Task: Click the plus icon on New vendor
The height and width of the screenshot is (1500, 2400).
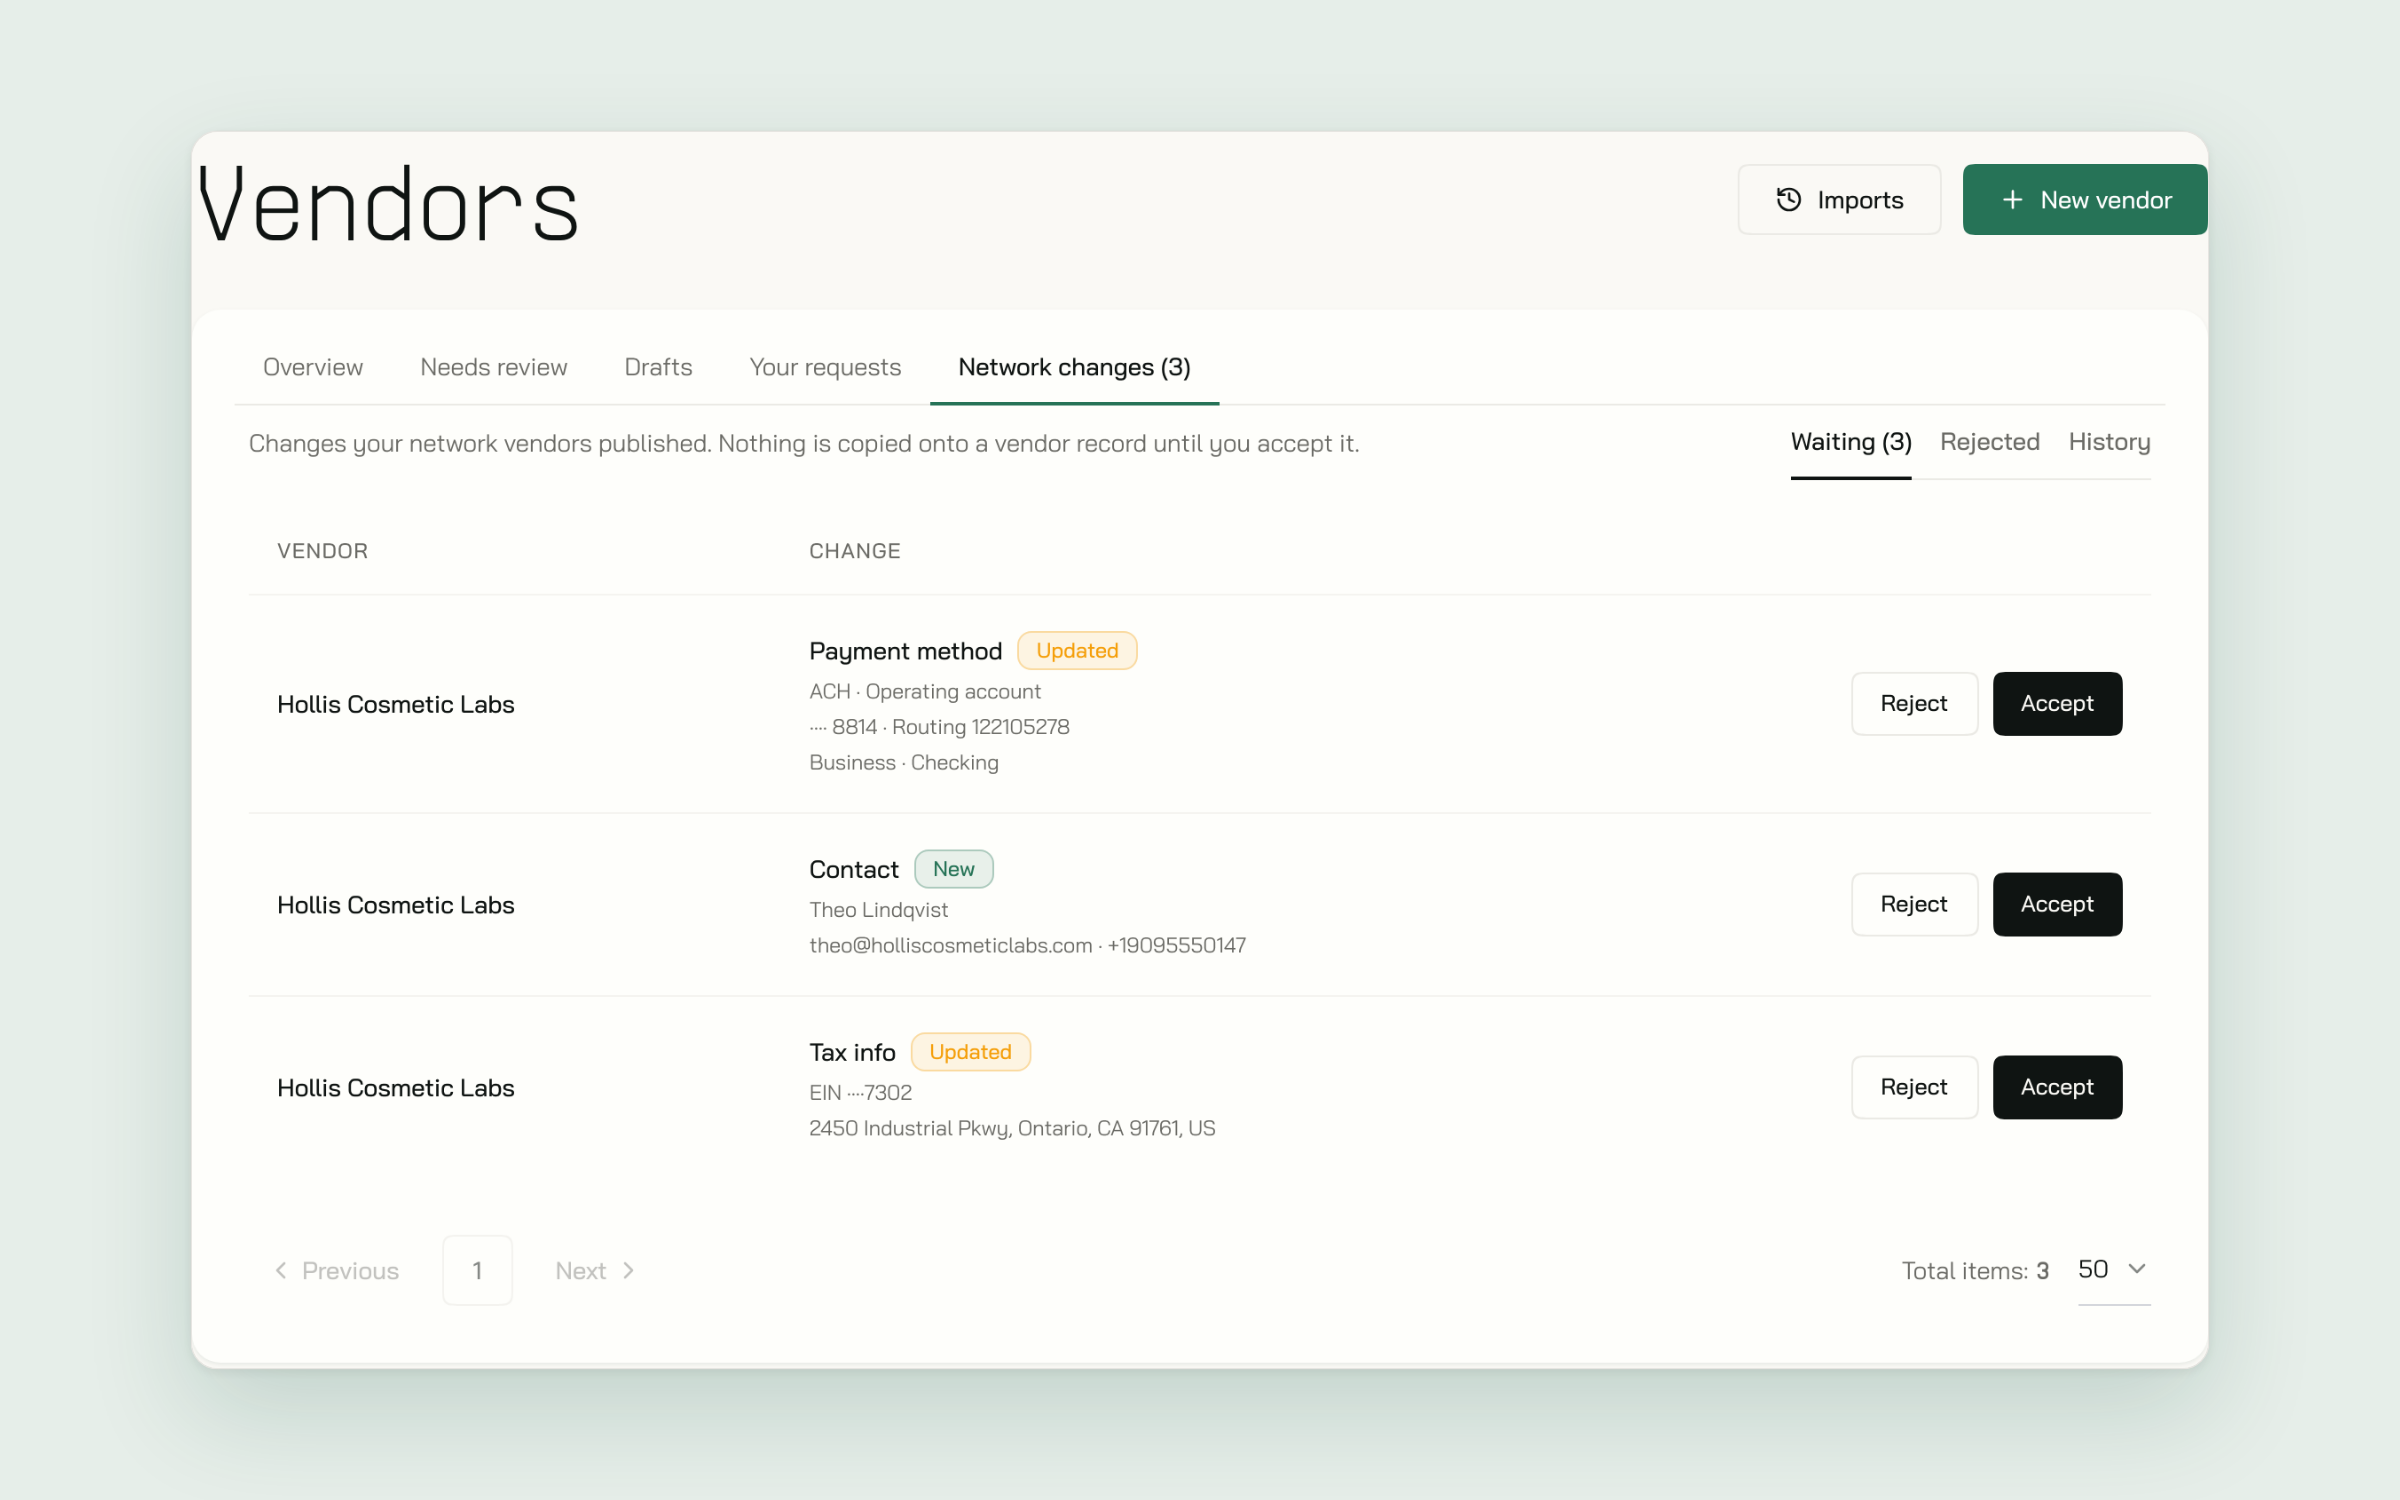Action: (x=2012, y=200)
